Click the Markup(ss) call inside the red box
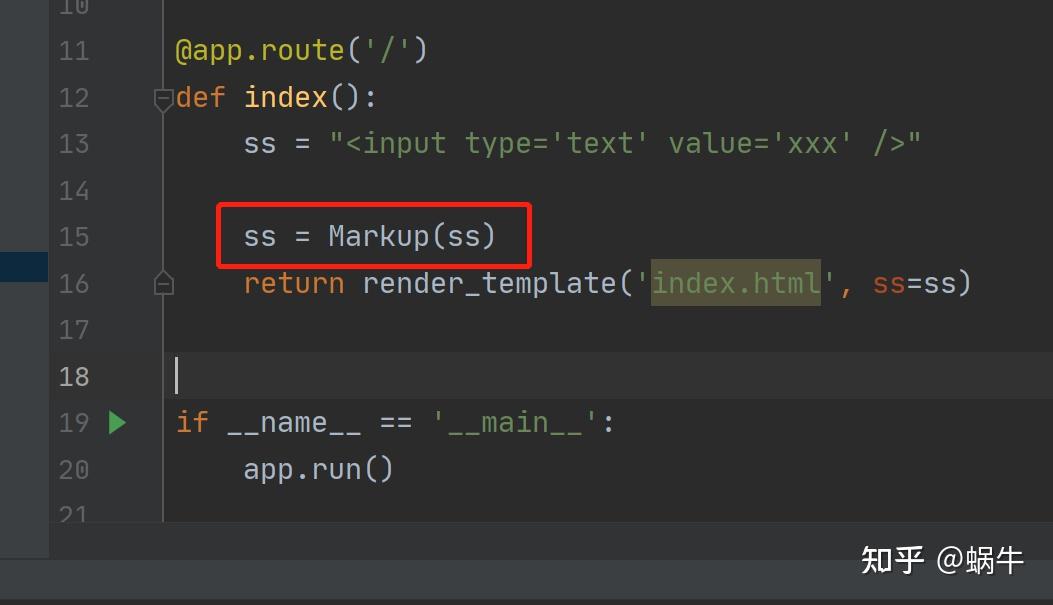Viewport: 1053px width, 605px height. pos(410,236)
